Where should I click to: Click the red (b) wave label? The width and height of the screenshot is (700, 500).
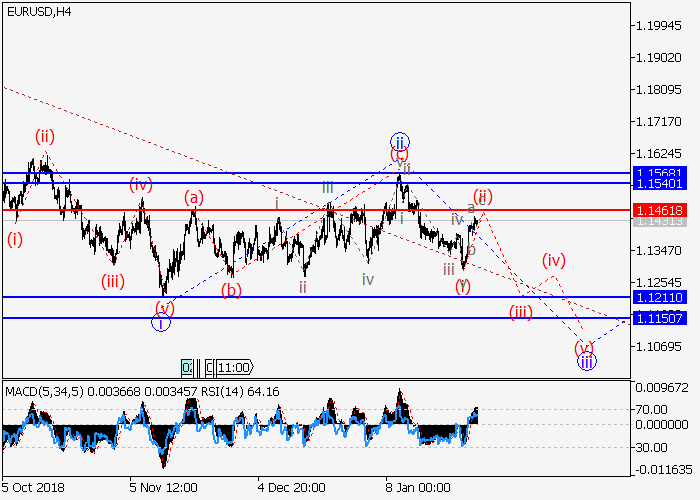(x=232, y=291)
